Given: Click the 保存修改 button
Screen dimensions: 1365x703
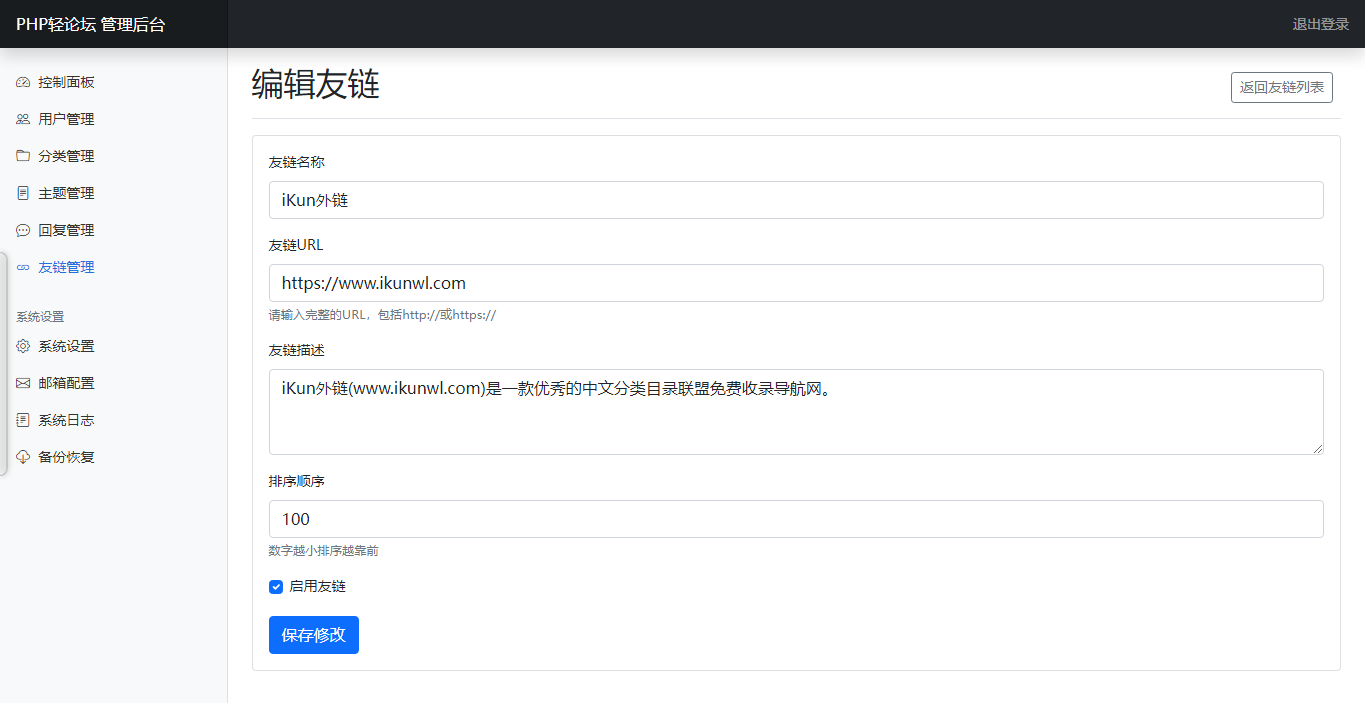Looking at the screenshot, I should pyautogui.click(x=314, y=635).
